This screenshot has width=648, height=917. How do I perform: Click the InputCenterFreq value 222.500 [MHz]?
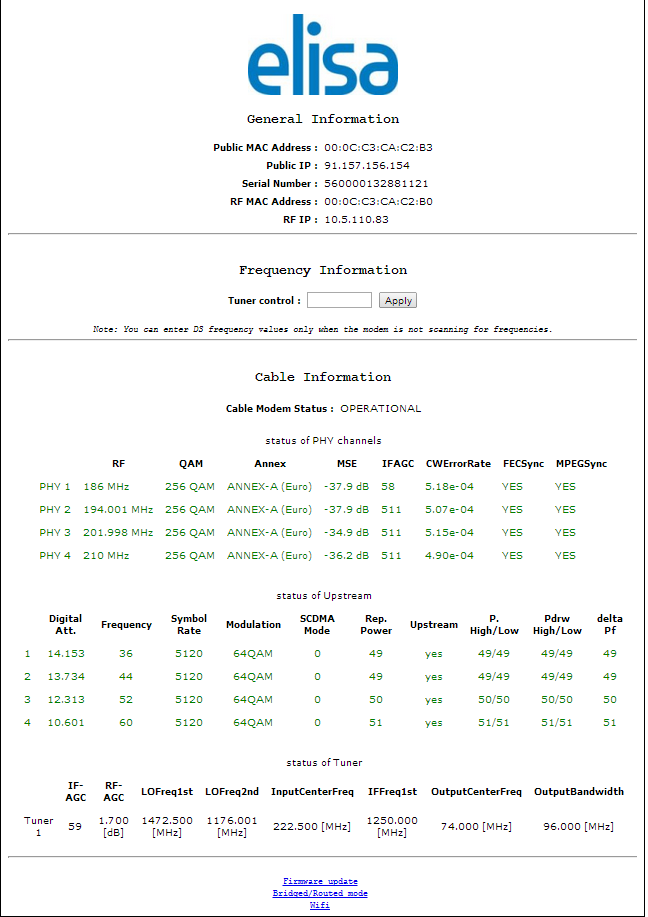(x=312, y=826)
